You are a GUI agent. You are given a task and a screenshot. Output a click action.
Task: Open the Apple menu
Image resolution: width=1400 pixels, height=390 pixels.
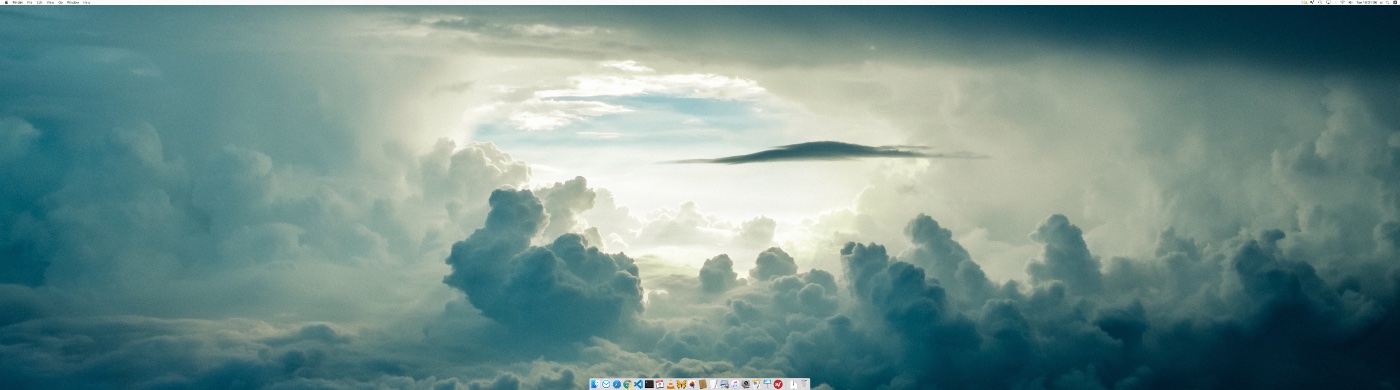pyautogui.click(x=6, y=3)
